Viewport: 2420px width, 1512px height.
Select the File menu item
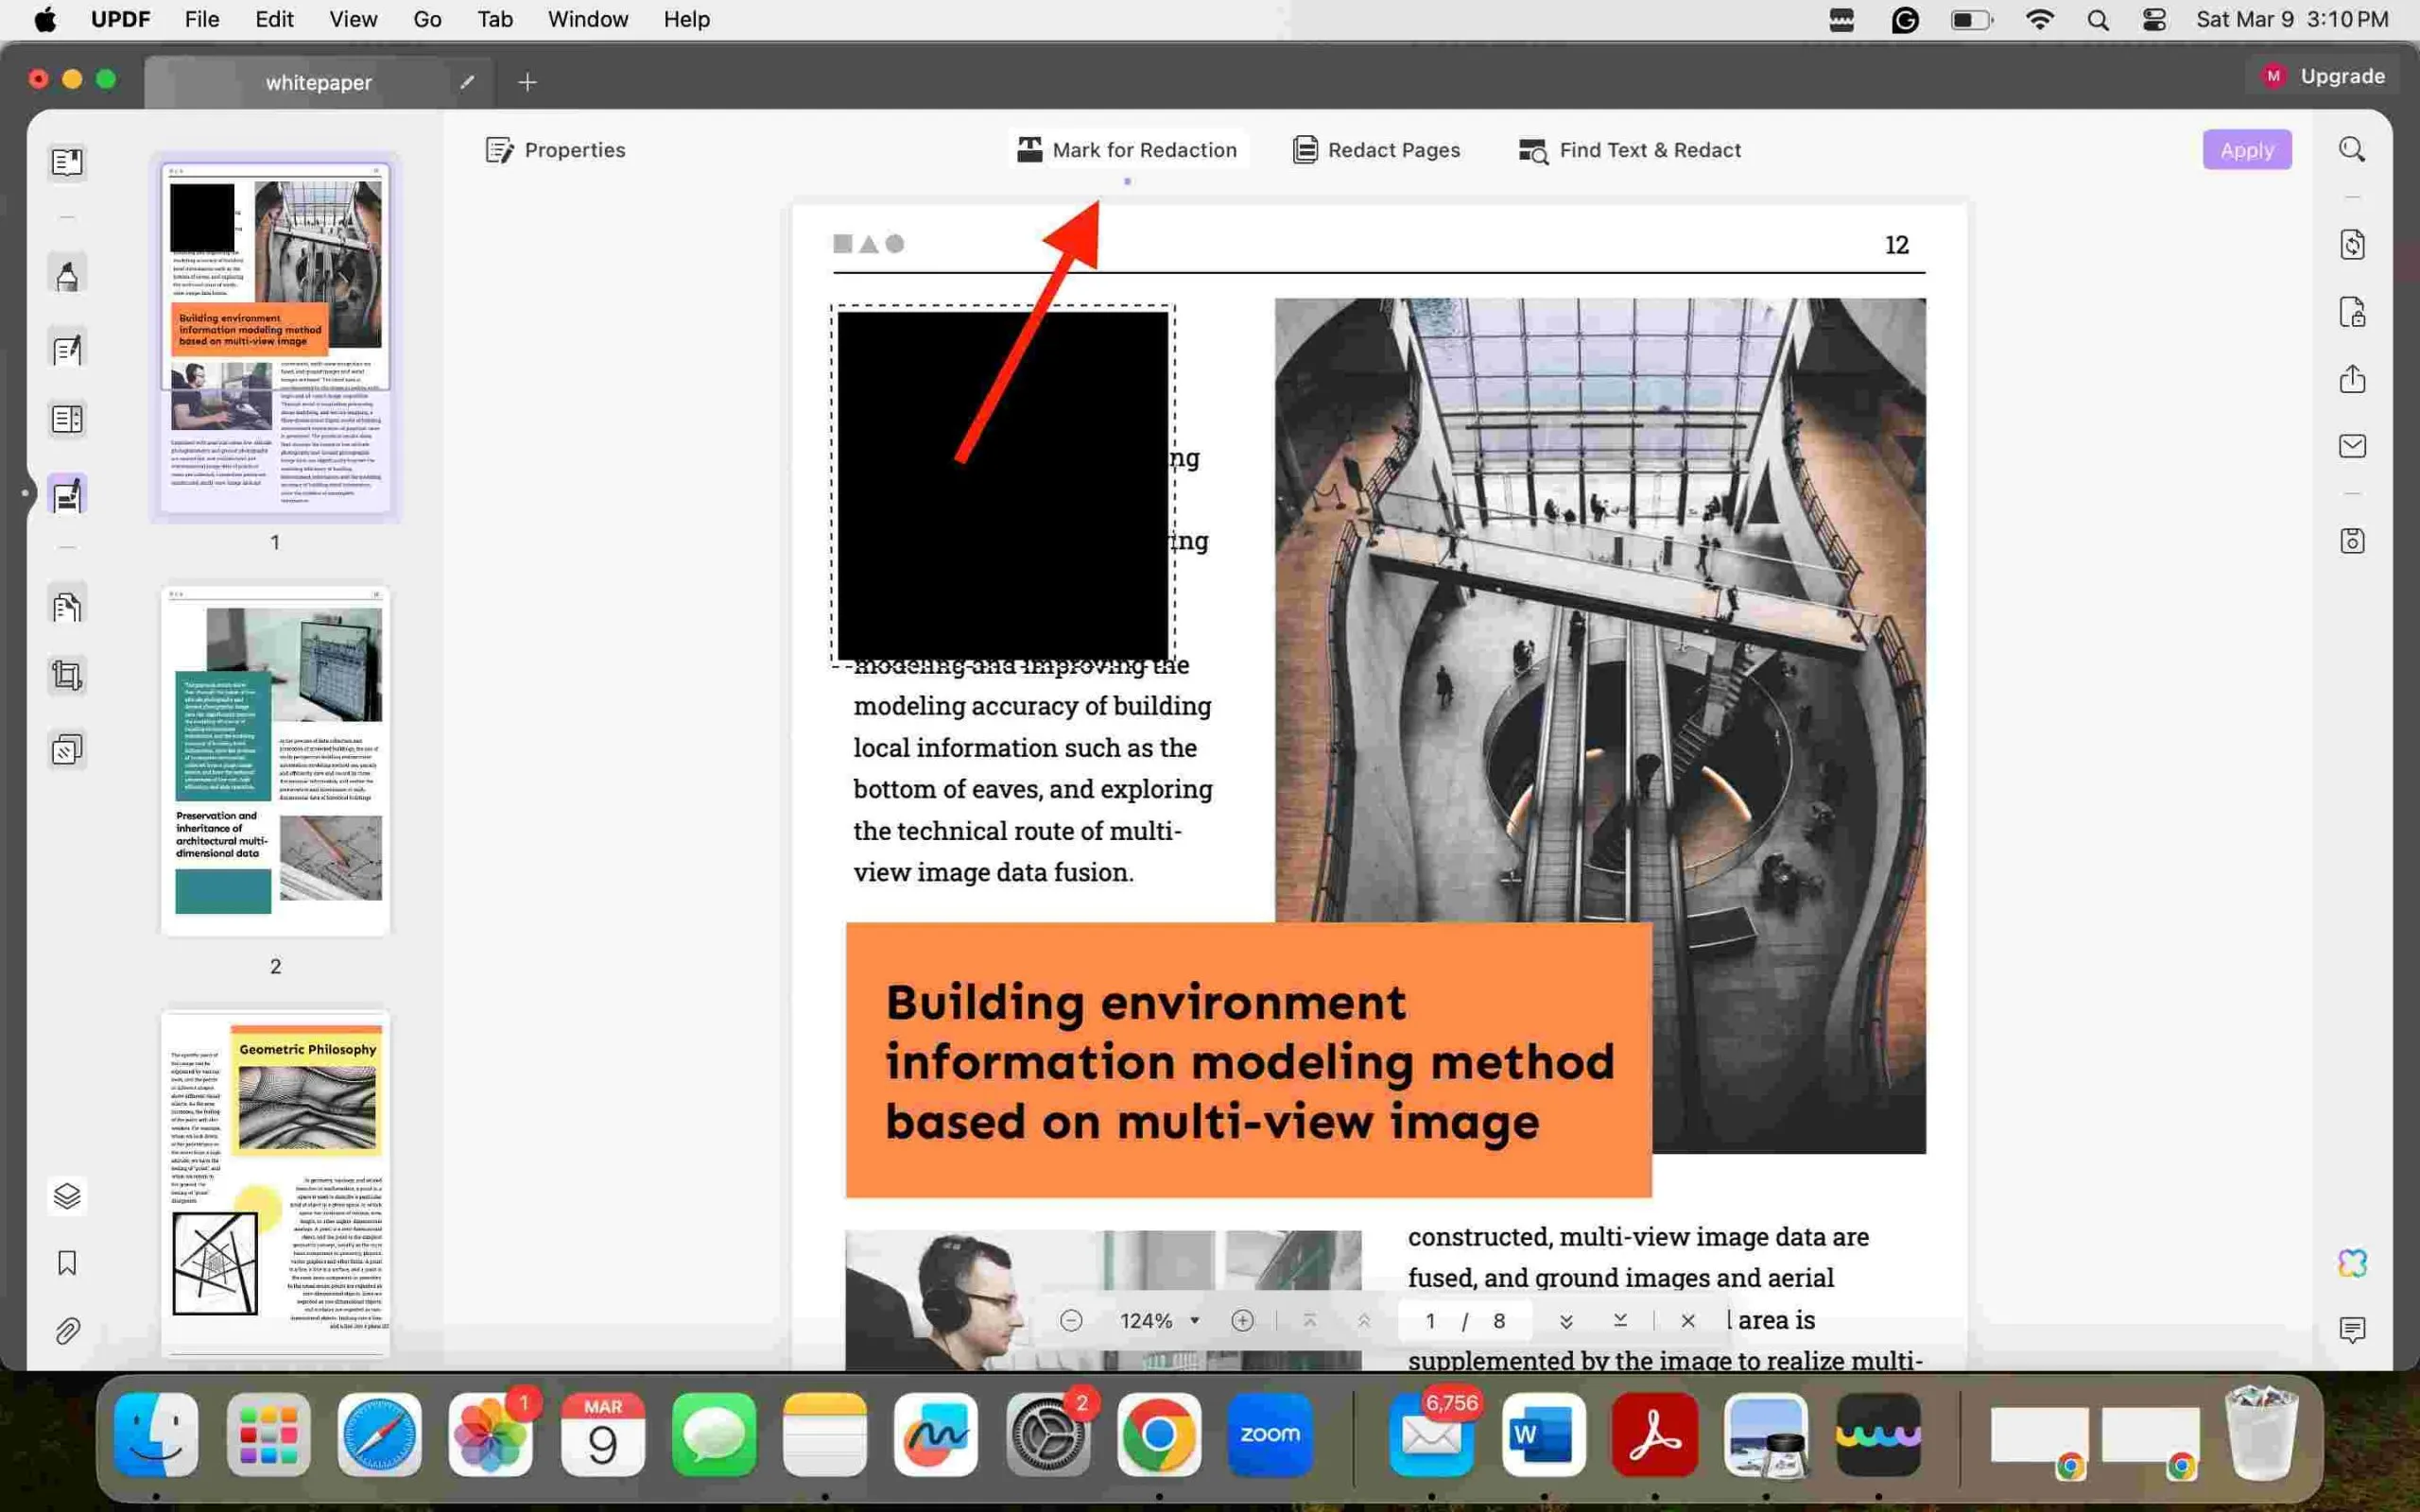[x=200, y=19]
